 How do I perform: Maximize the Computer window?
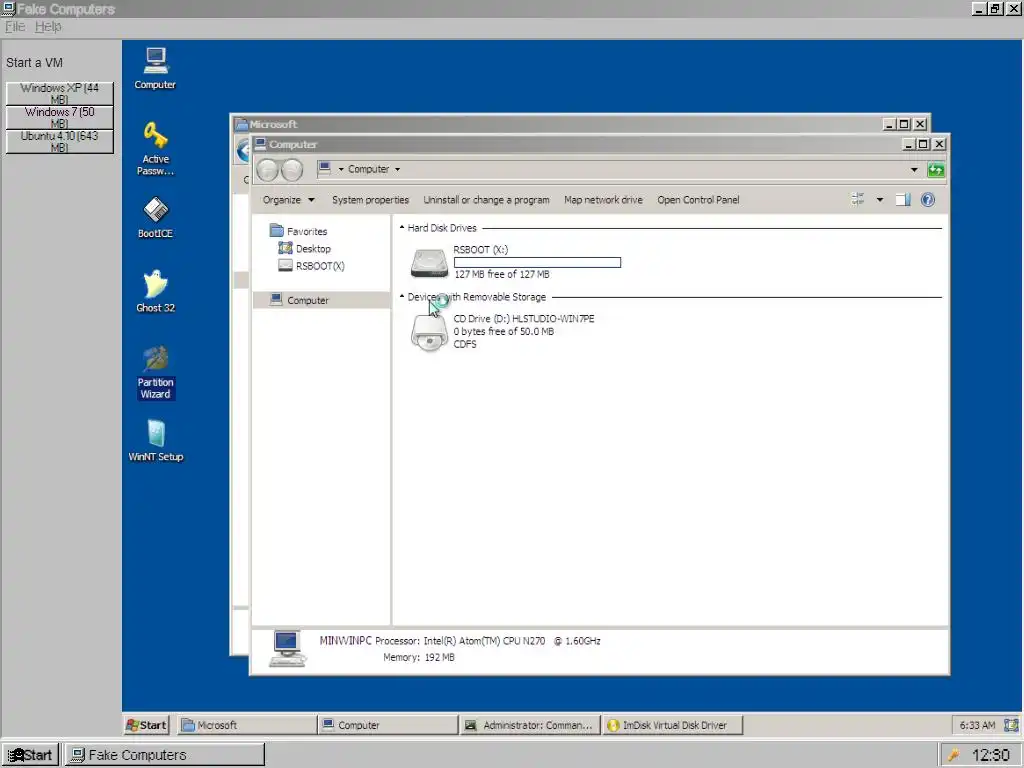coord(923,144)
